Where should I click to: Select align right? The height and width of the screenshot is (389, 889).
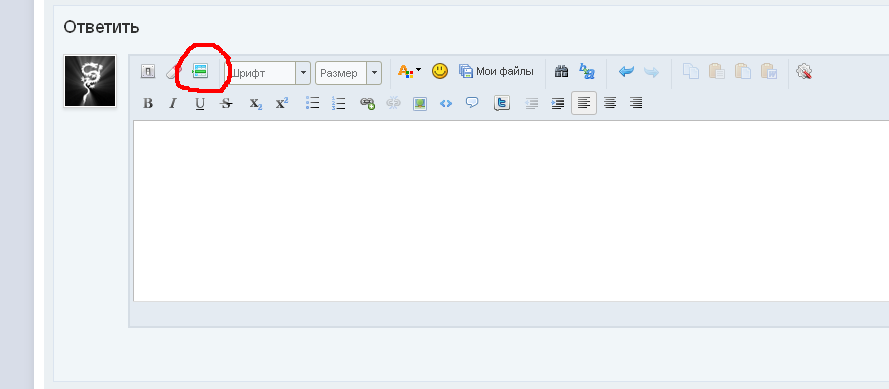pyautogui.click(x=636, y=103)
